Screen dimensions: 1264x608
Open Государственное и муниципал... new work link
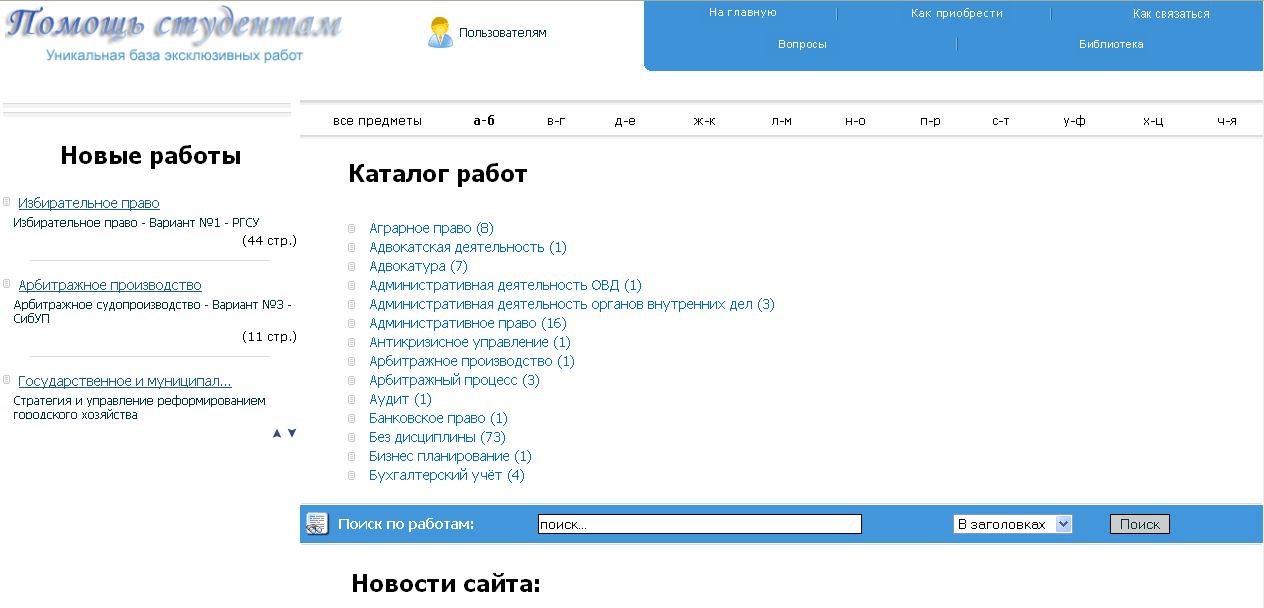coord(125,381)
